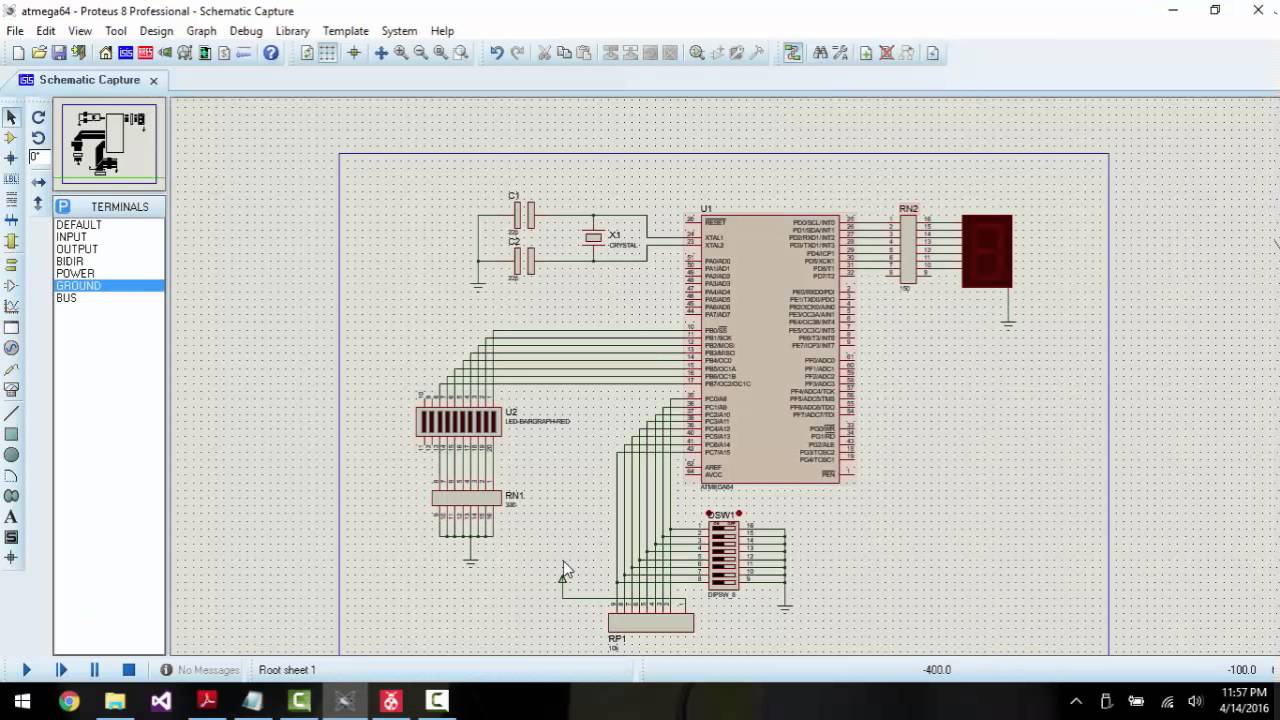Close the Schematic Capture tab
The image size is (1280, 720).
click(154, 80)
